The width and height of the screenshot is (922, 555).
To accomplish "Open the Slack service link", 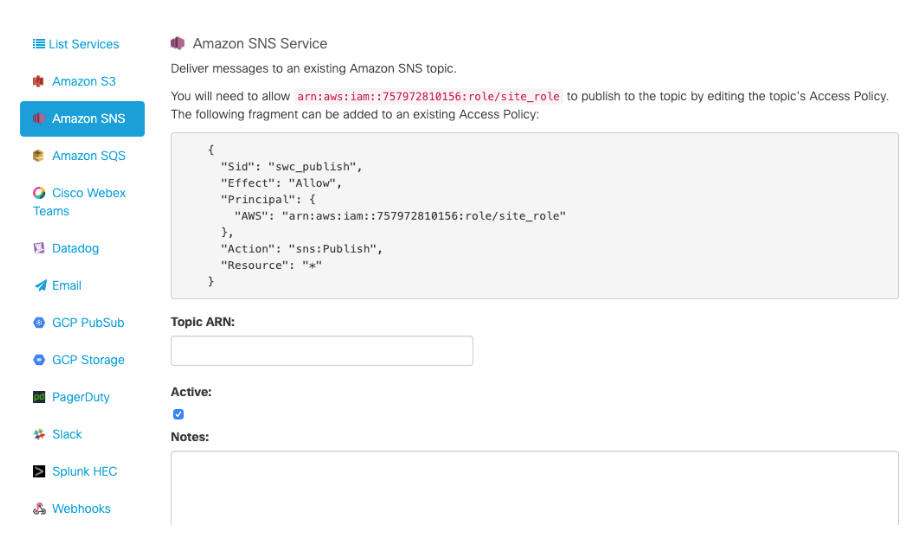I will [67, 434].
